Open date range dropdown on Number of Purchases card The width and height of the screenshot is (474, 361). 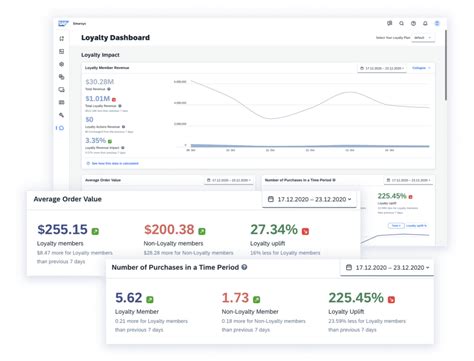point(387,268)
